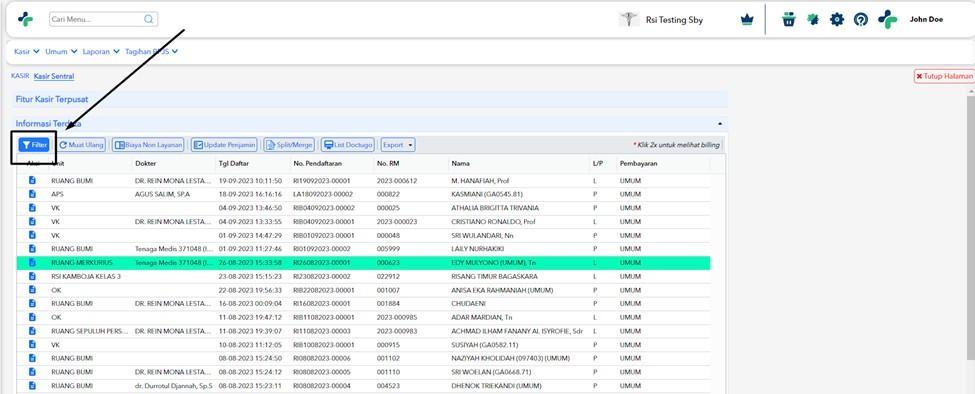
Task: Click the medical icon beside Rsi Testing Sby
Action: [x=629, y=19]
